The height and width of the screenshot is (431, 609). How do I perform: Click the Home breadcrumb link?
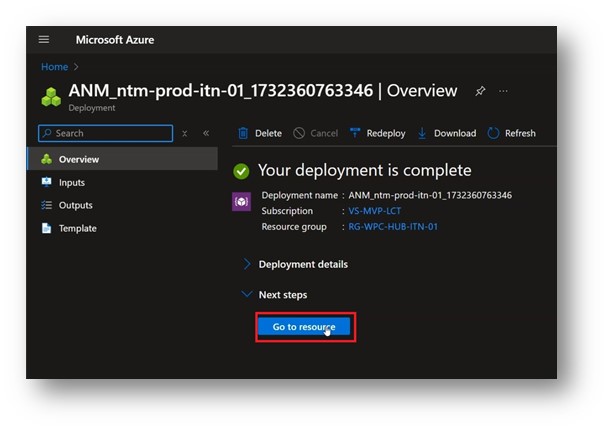click(54, 67)
